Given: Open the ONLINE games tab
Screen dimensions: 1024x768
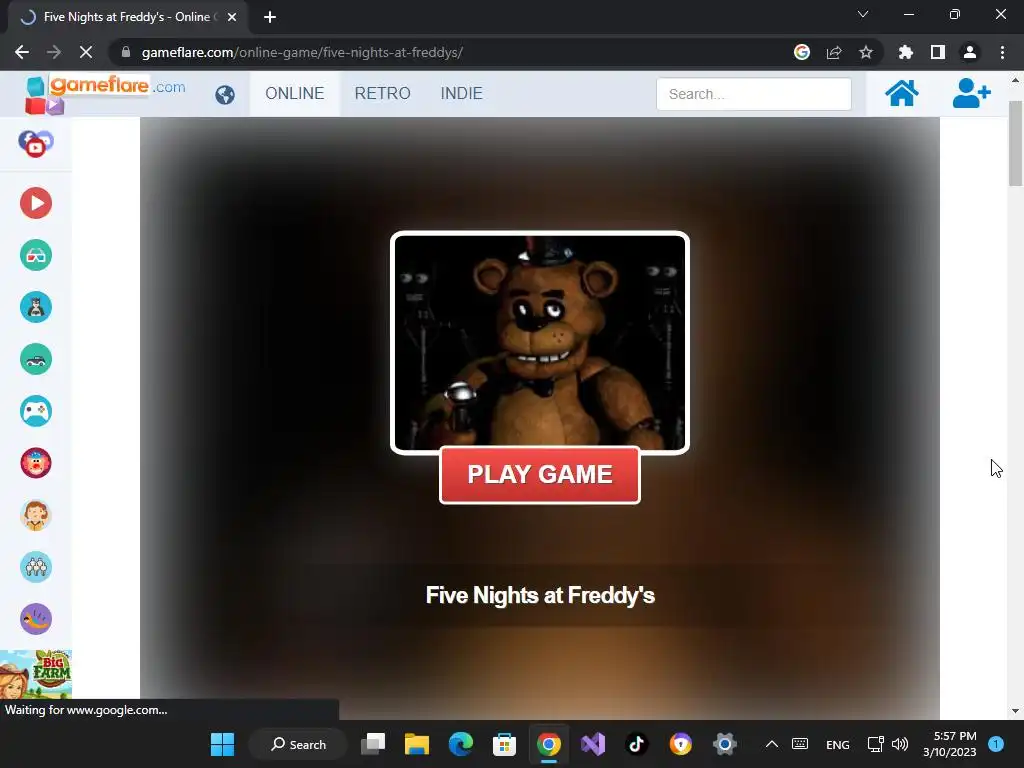Looking at the screenshot, I should point(295,93).
